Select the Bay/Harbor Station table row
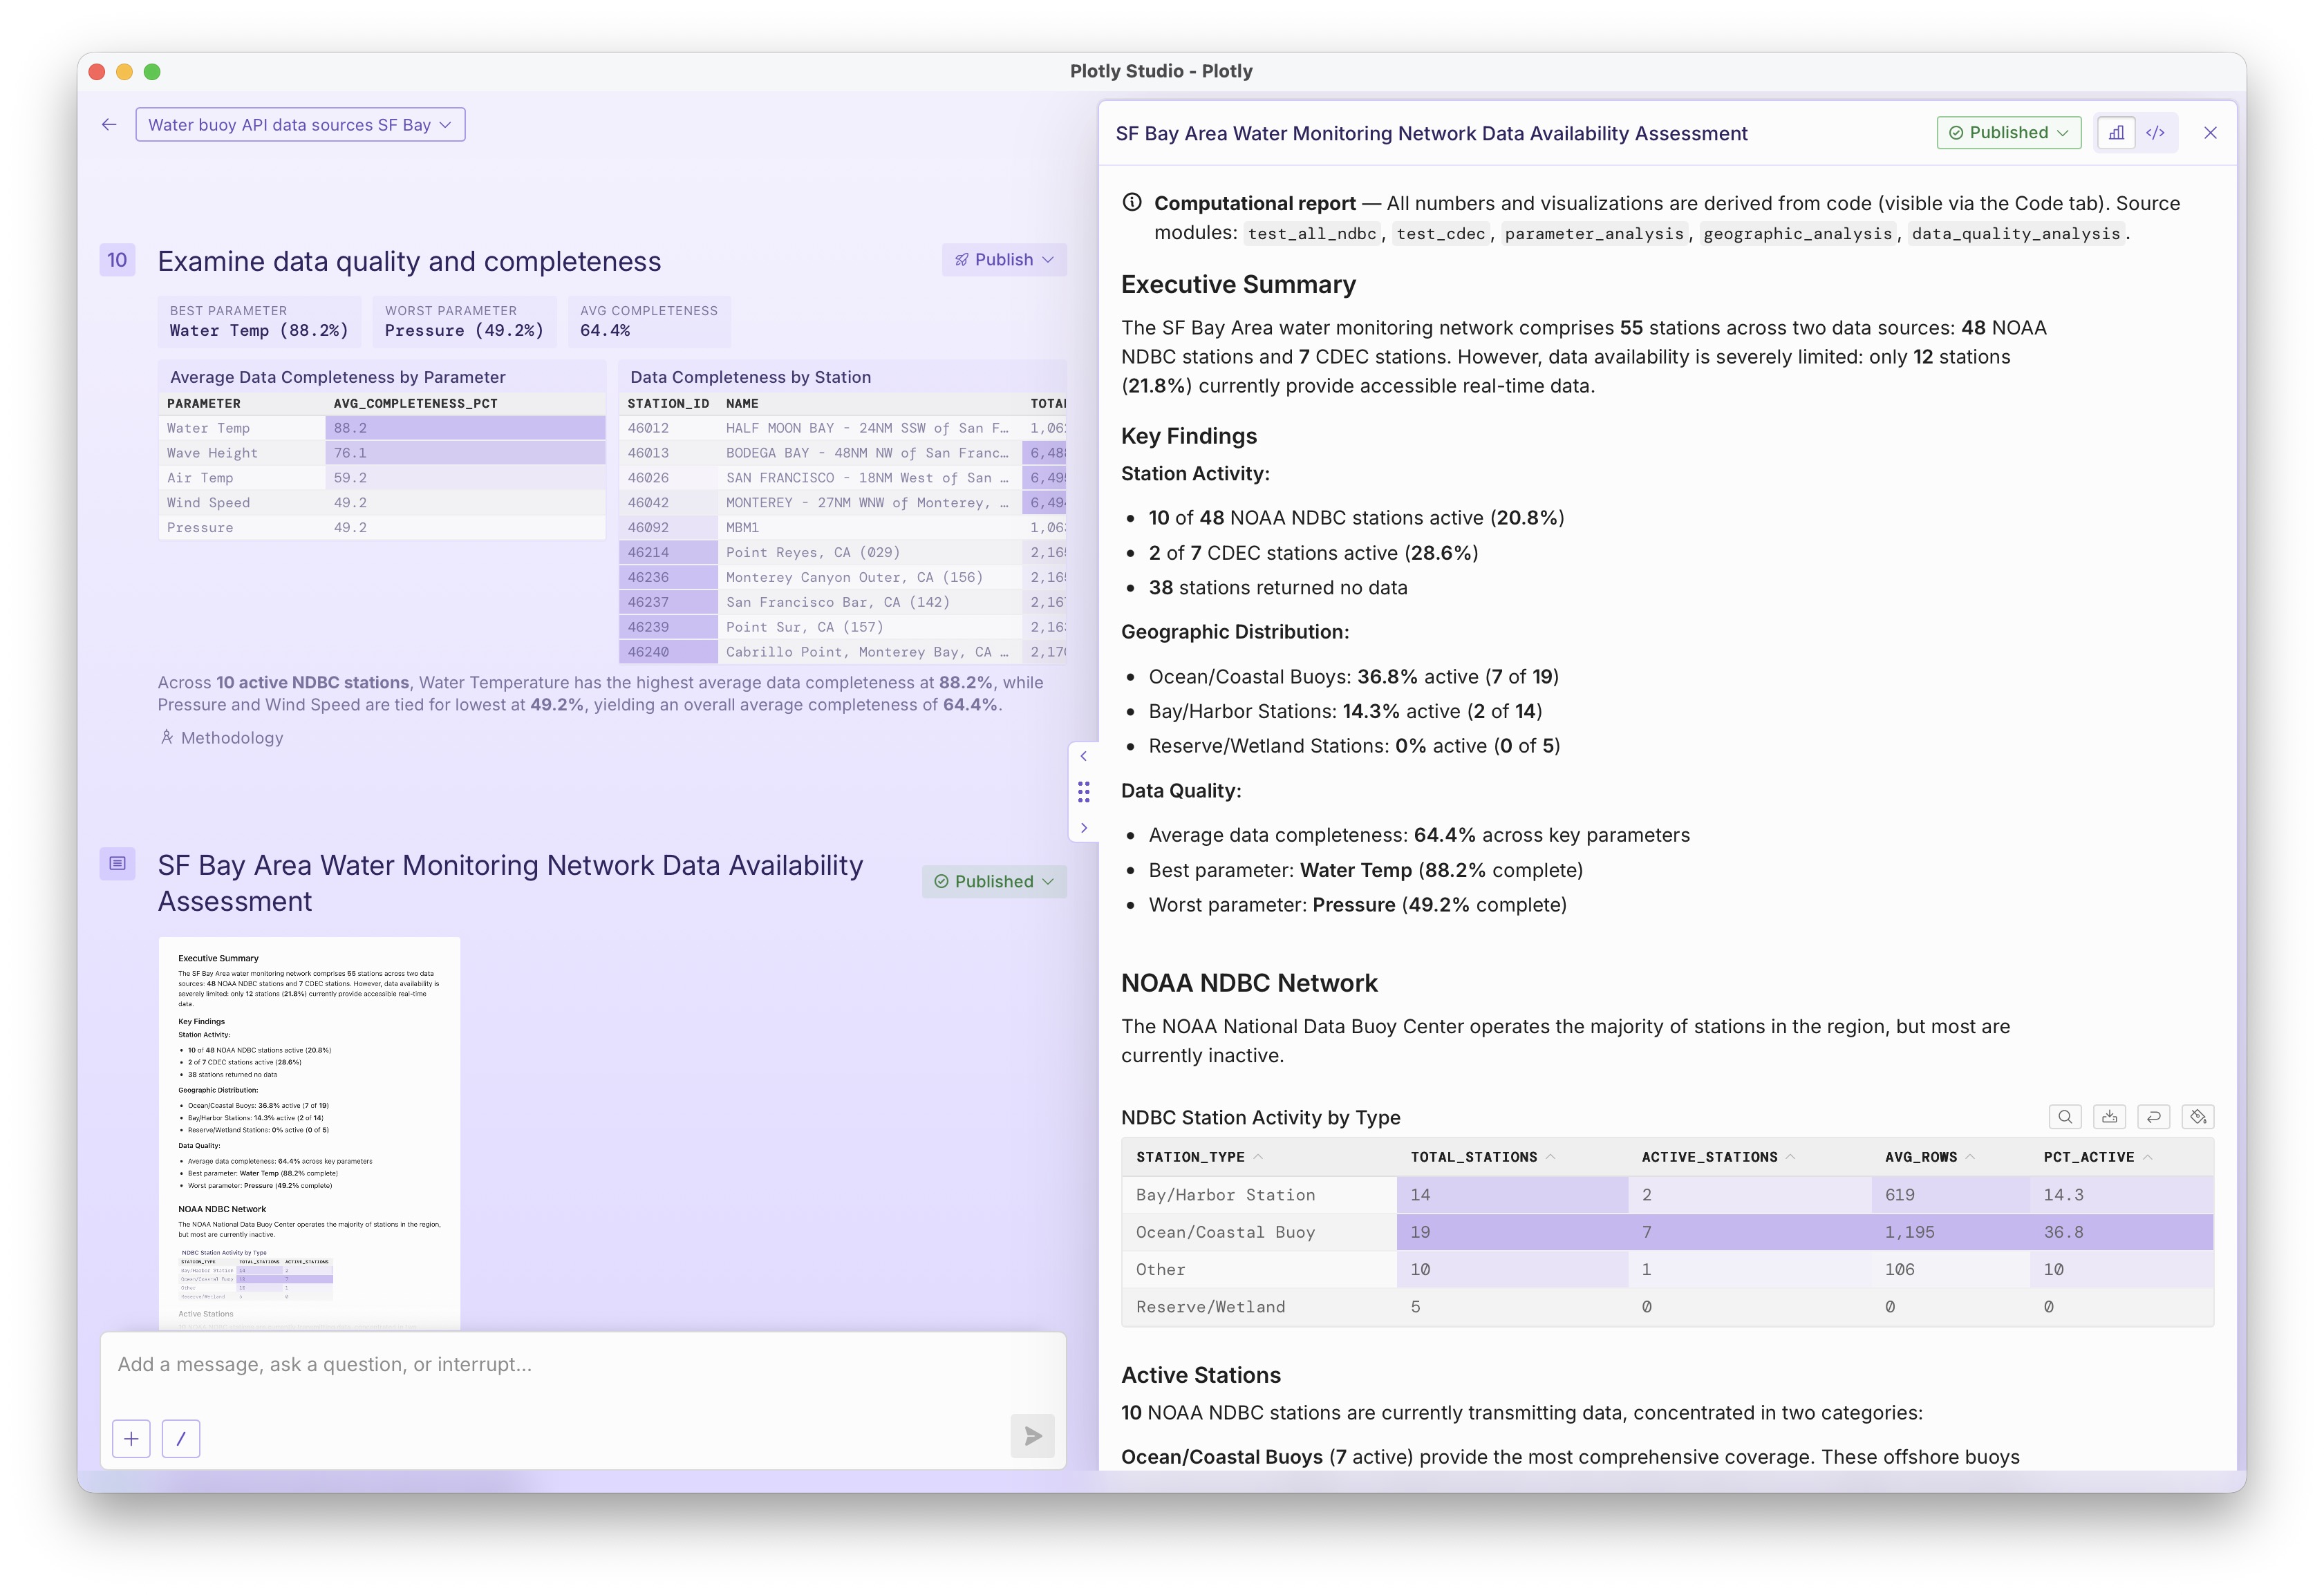The image size is (2324, 1595). pyautogui.click(x=1667, y=1195)
